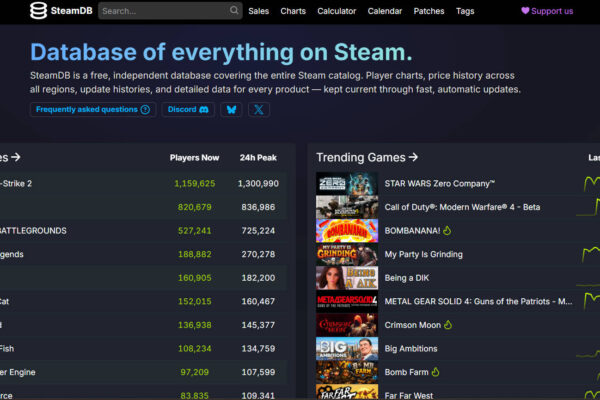Open the Trending Games heading link
This screenshot has height=400, width=600.
[x=360, y=157]
